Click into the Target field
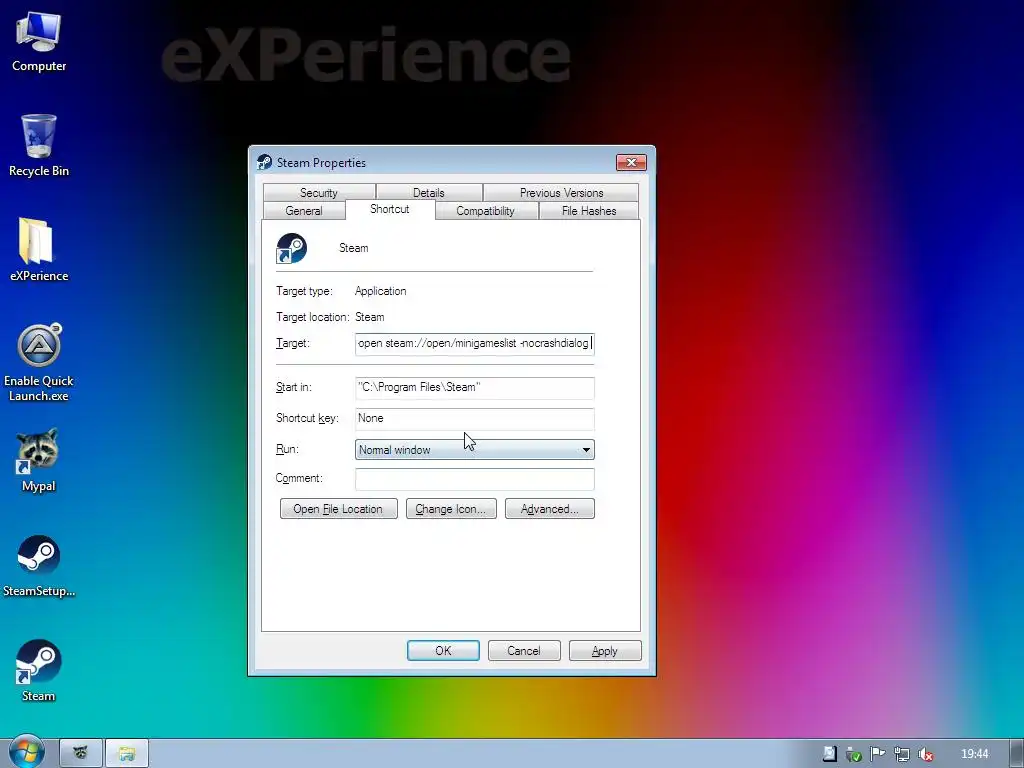The image size is (1024, 768). click(x=475, y=344)
